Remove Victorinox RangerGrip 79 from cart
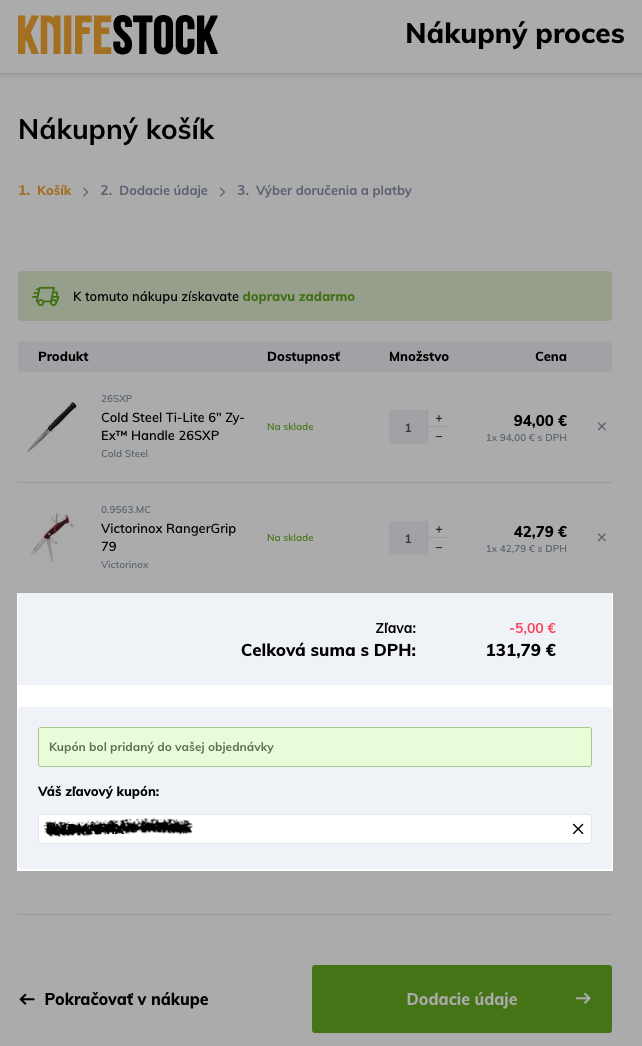The height and width of the screenshot is (1046, 642). point(602,537)
